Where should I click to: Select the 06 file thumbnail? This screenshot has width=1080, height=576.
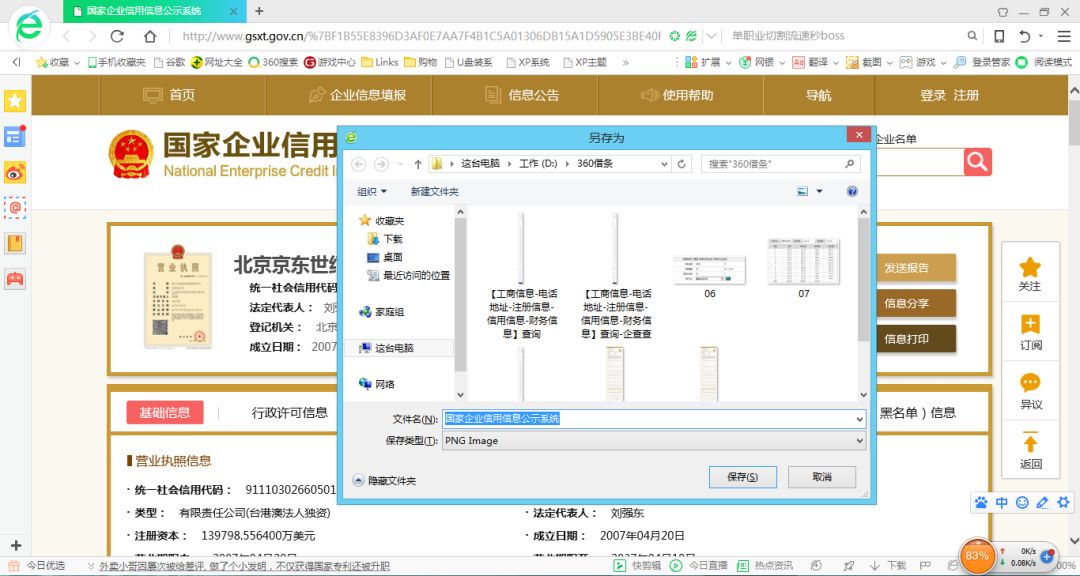tap(709, 276)
